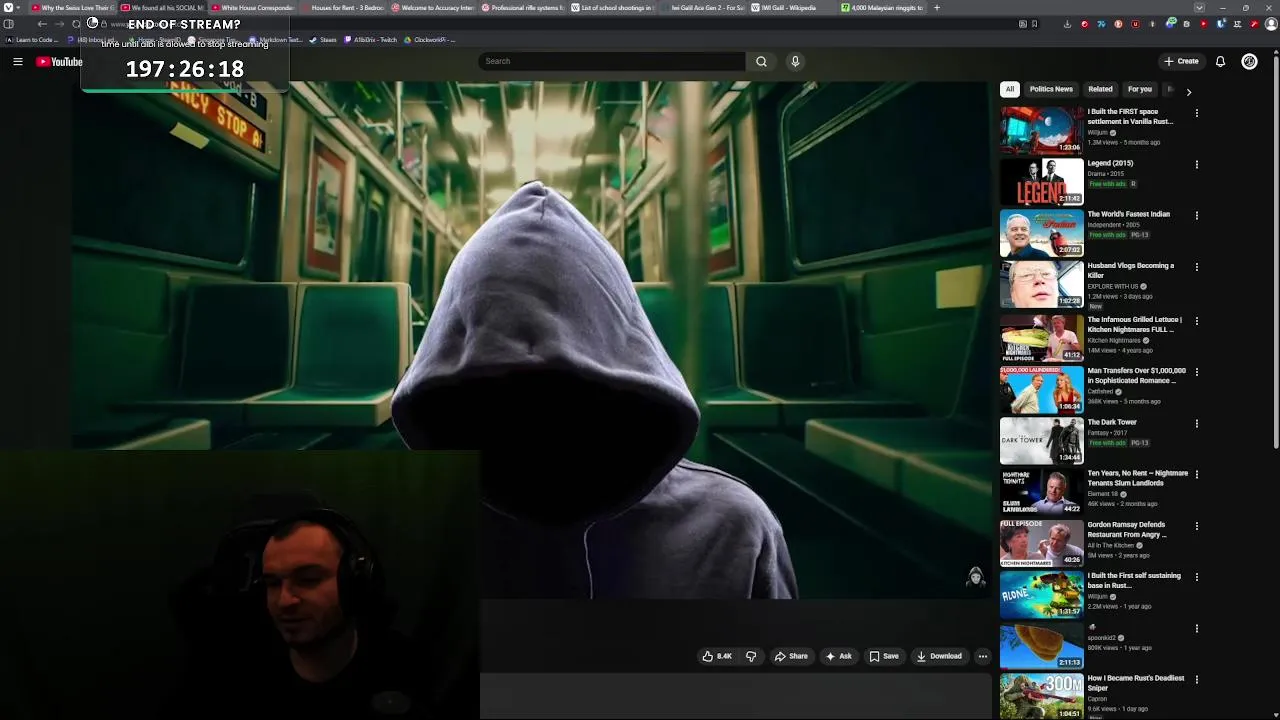Open 'The Infamous Grilled Lettuce' video title
The image size is (1280, 720).
point(1135,325)
